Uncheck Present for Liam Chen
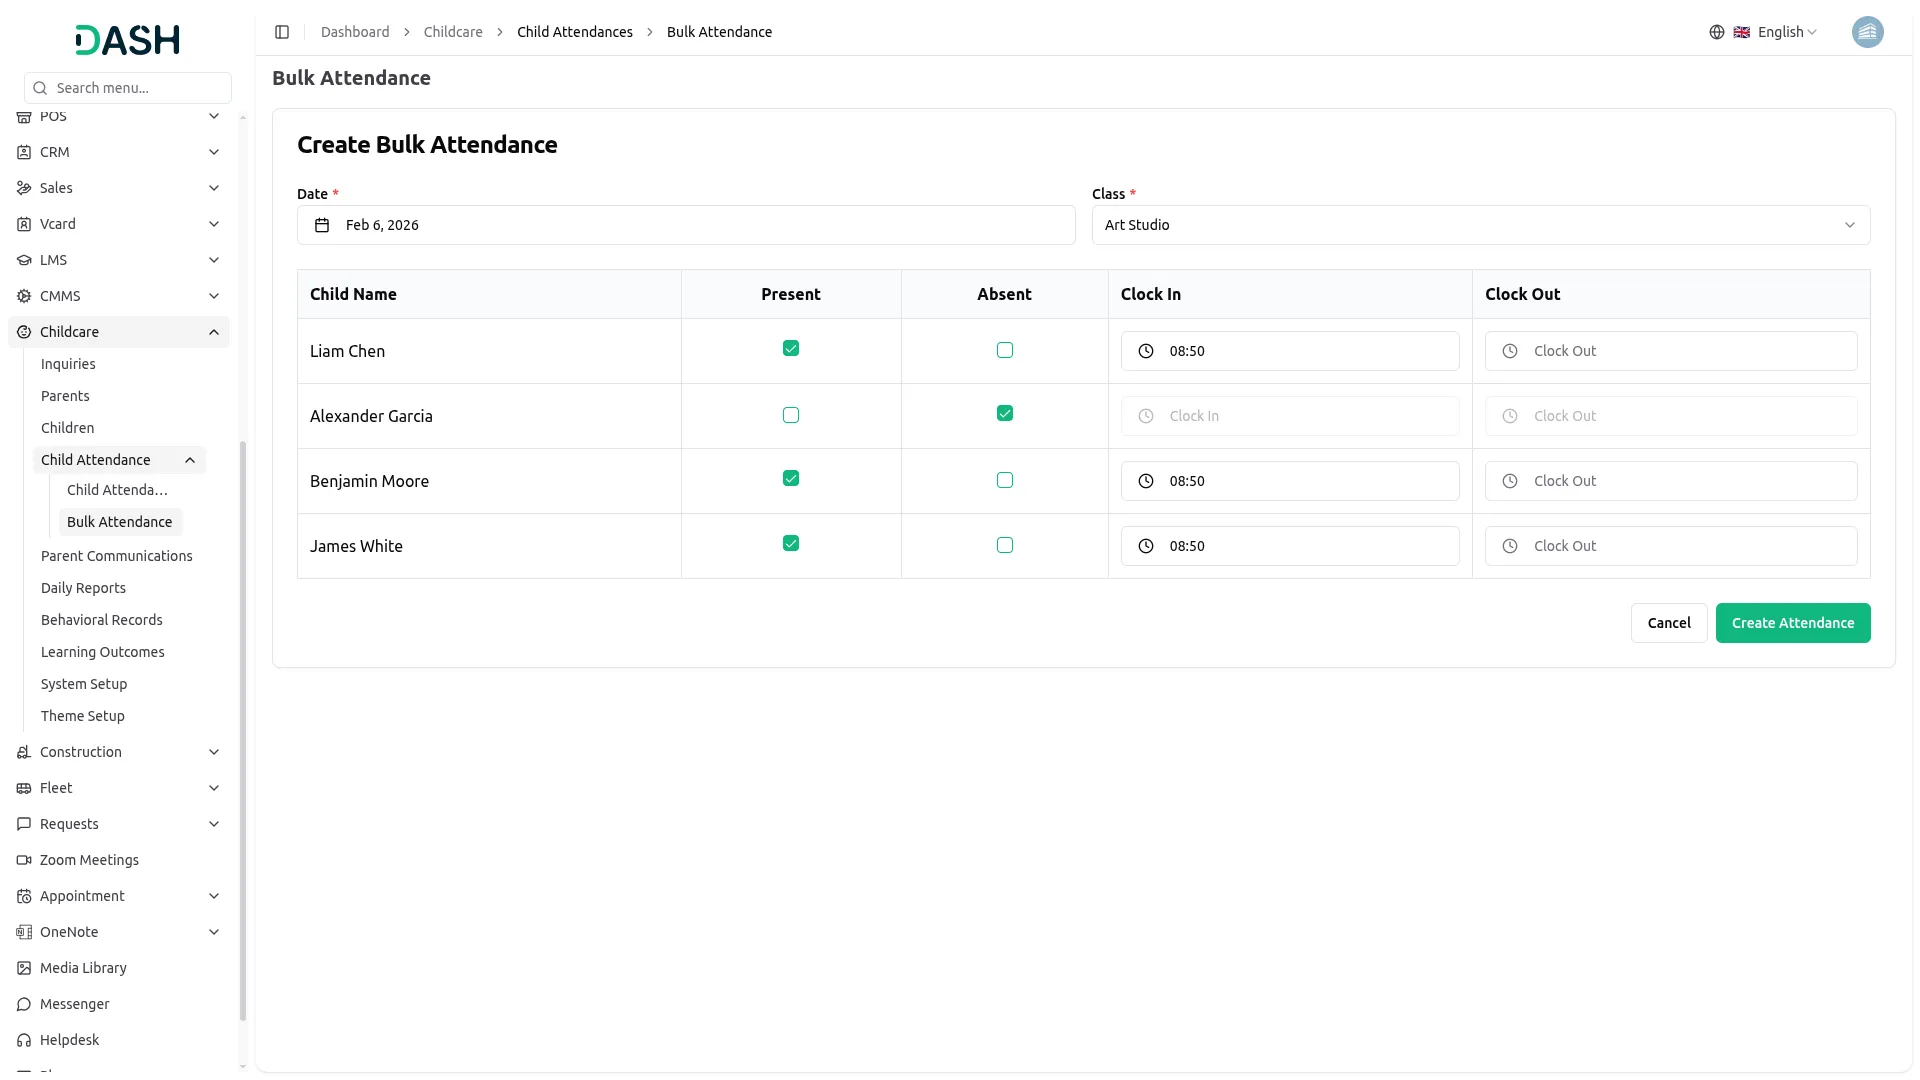Screen dimensions: 1920x1080 (x=790, y=349)
